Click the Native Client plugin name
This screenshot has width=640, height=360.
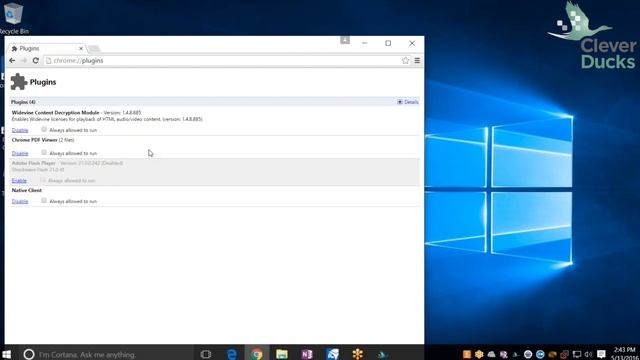27,190
